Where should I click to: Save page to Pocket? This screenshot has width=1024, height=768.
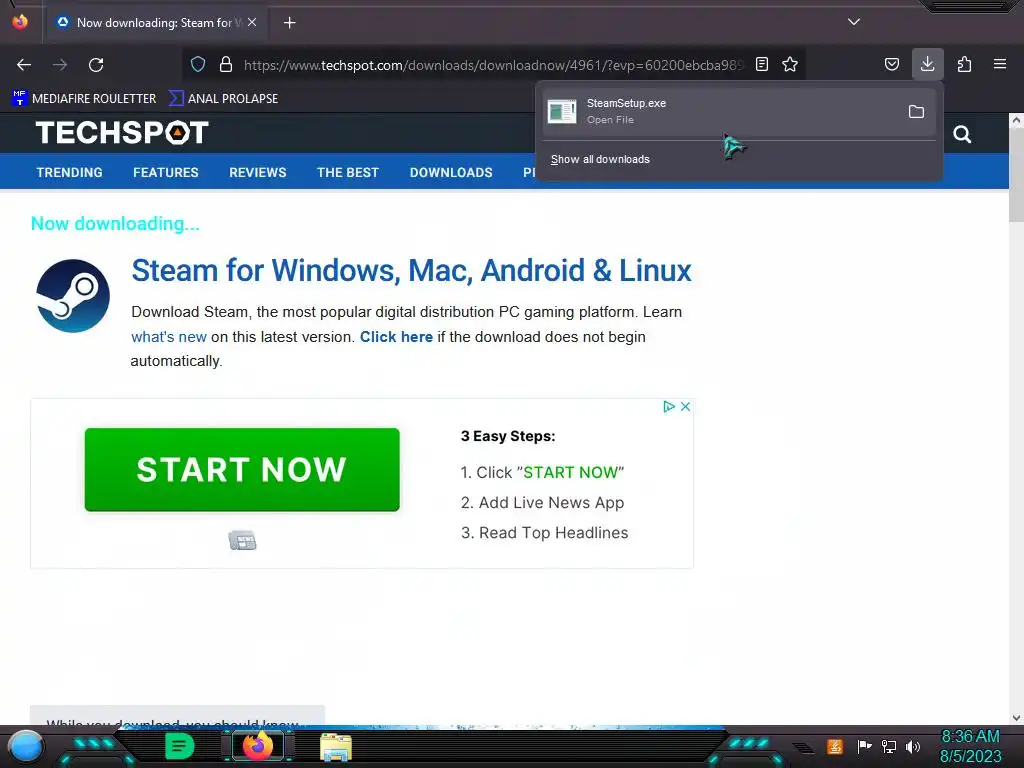tap(891, 65)
